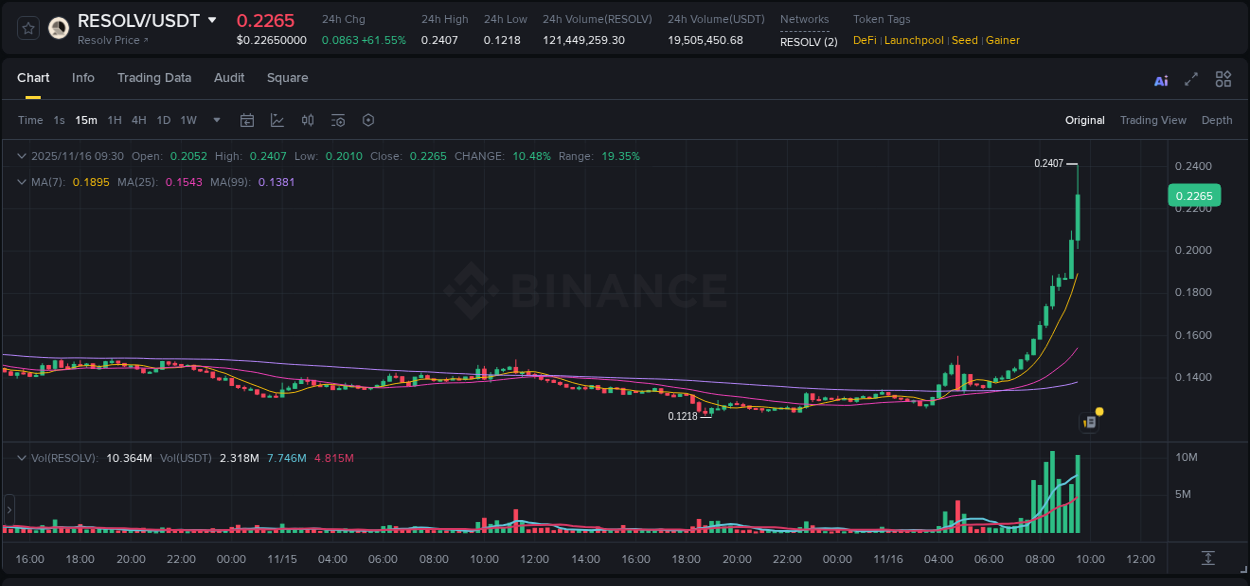Switch to the Trading Data tab
The image size is (1250, 586).
154,78
